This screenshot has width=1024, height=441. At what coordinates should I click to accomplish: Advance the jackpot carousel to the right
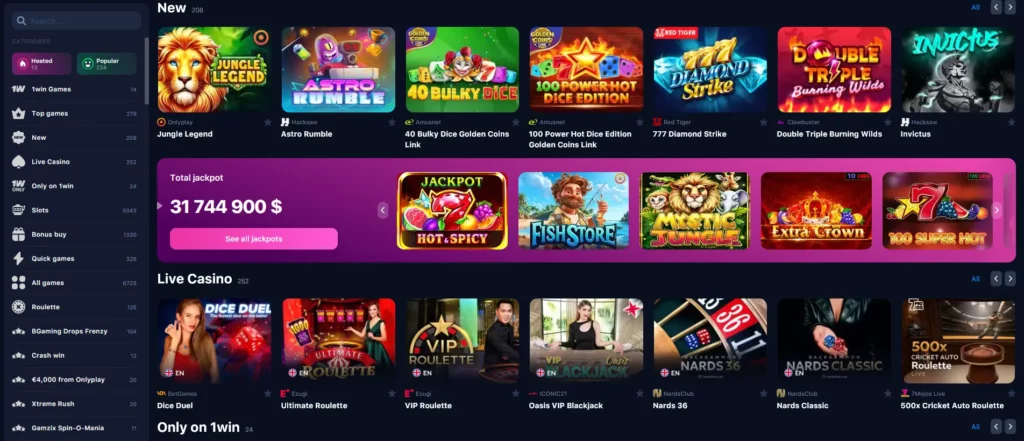pyautogui.click(x=997, y=210)
